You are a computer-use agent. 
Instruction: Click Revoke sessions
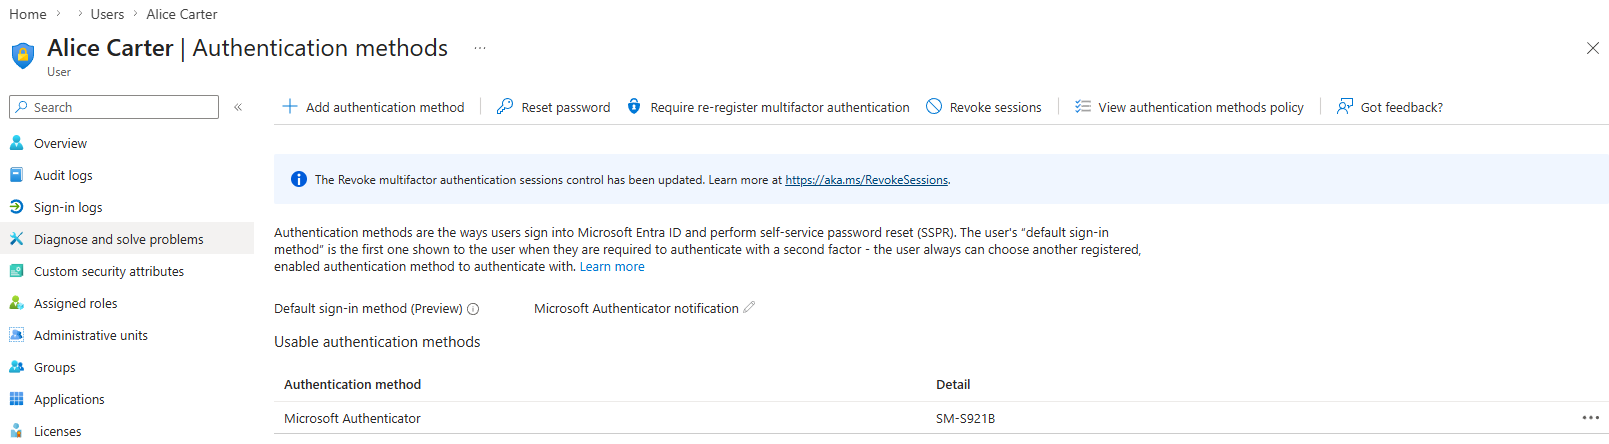click(x=984, y=107)
